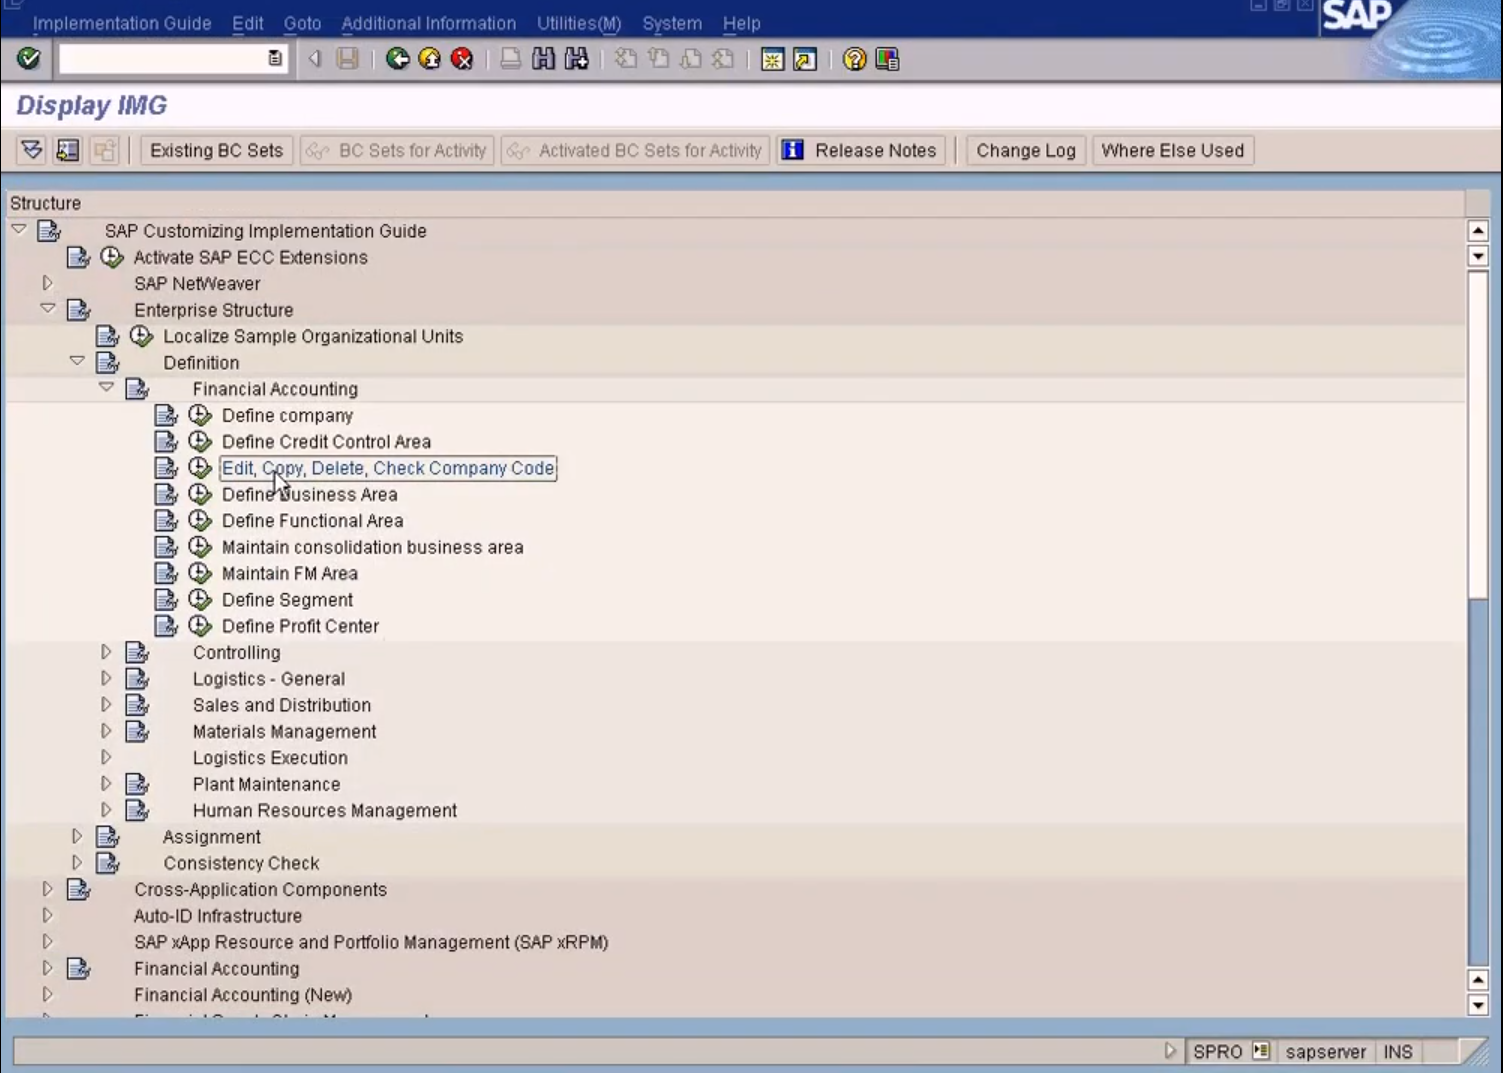The image size is (1503, 1073).
Task: Open the System menu
Action: [x=672, y=23]
